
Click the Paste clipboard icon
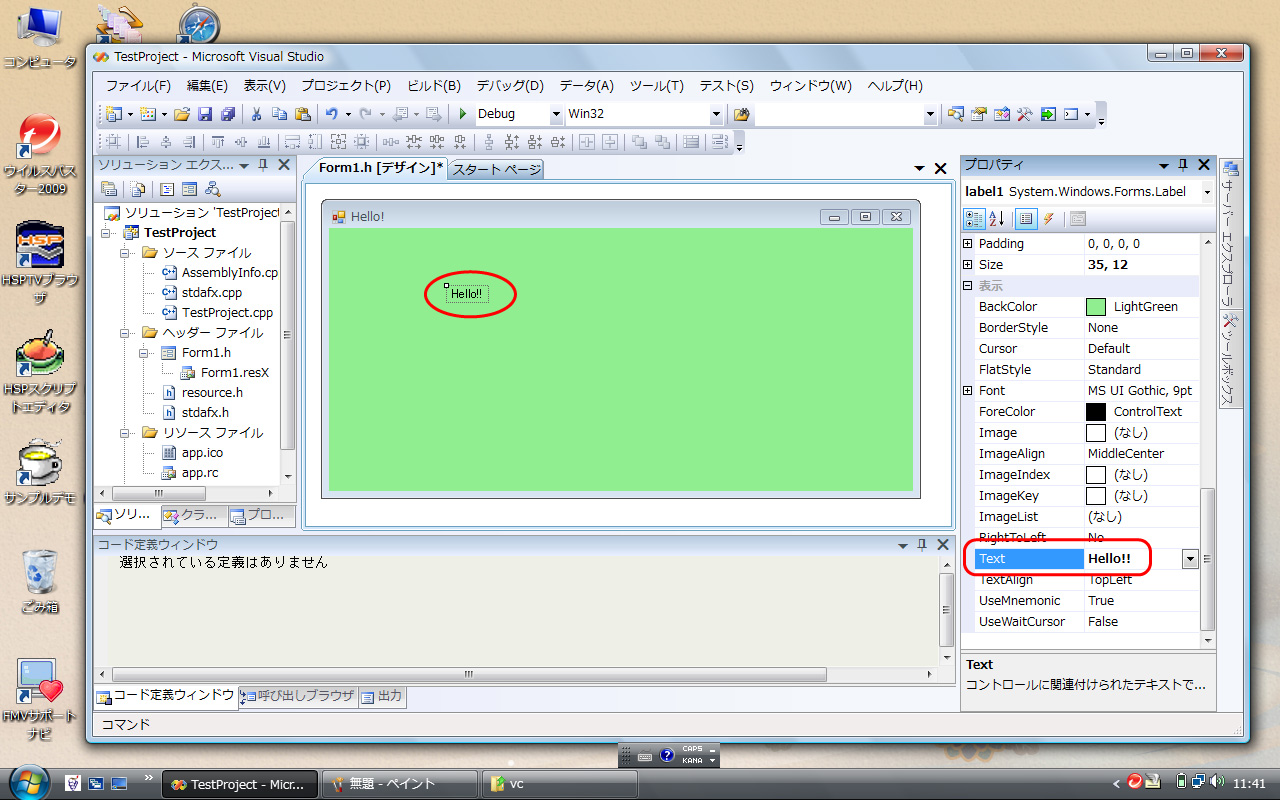click(x=302, y=114)
